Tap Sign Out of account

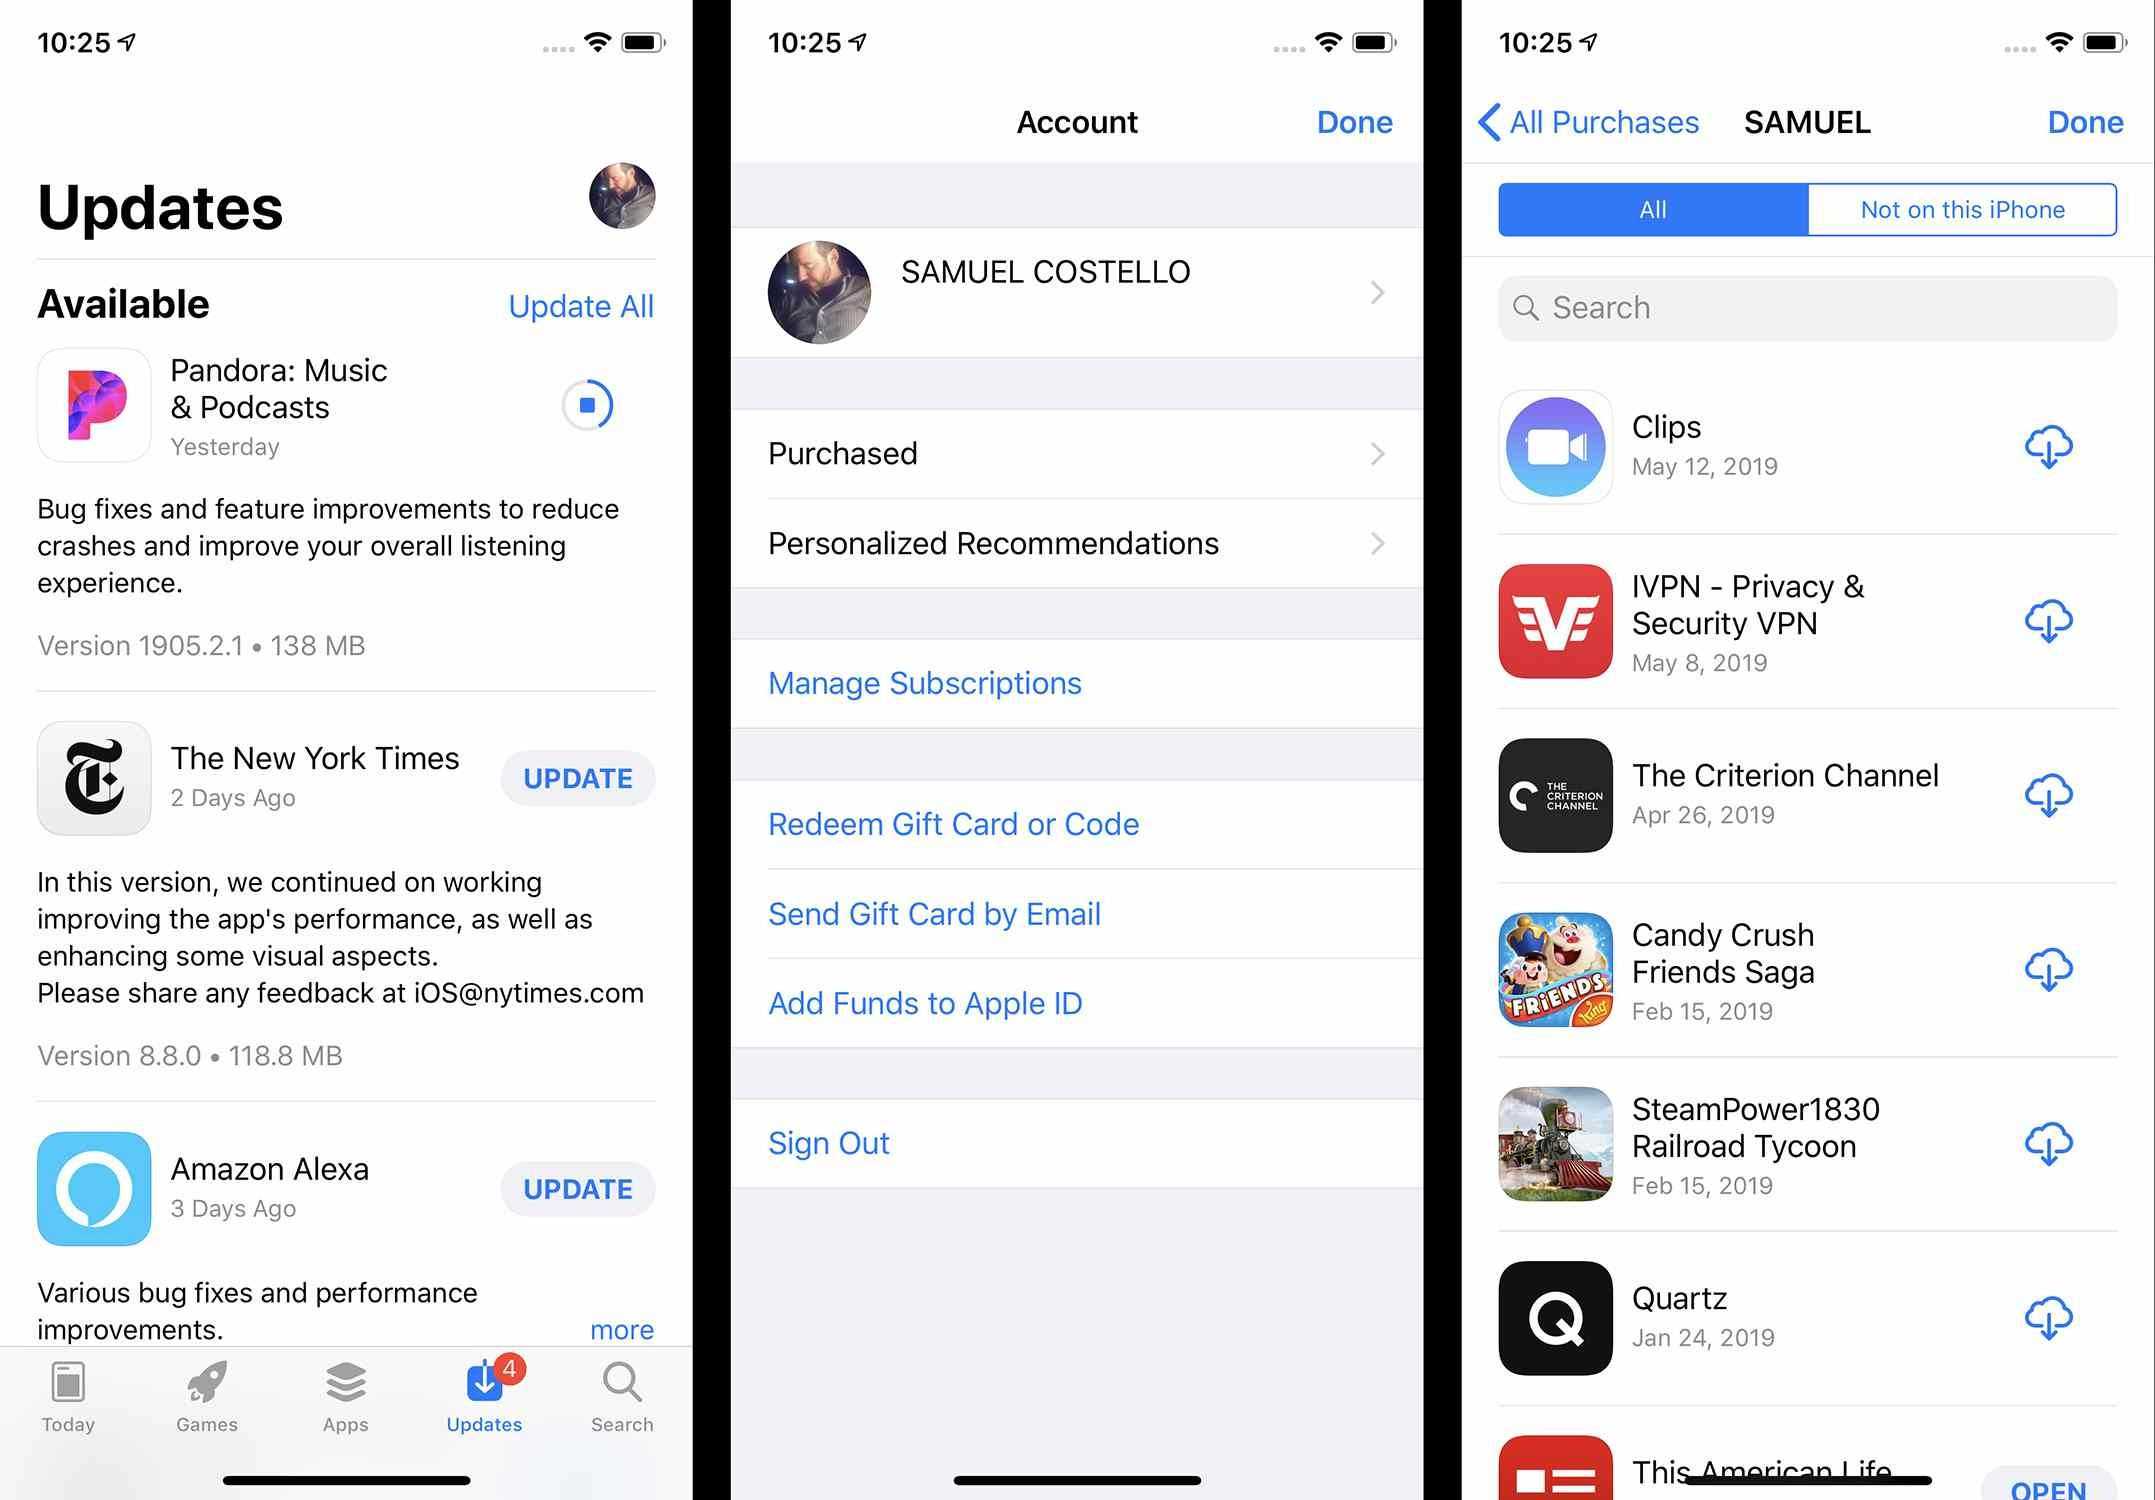coord(827,1141)
